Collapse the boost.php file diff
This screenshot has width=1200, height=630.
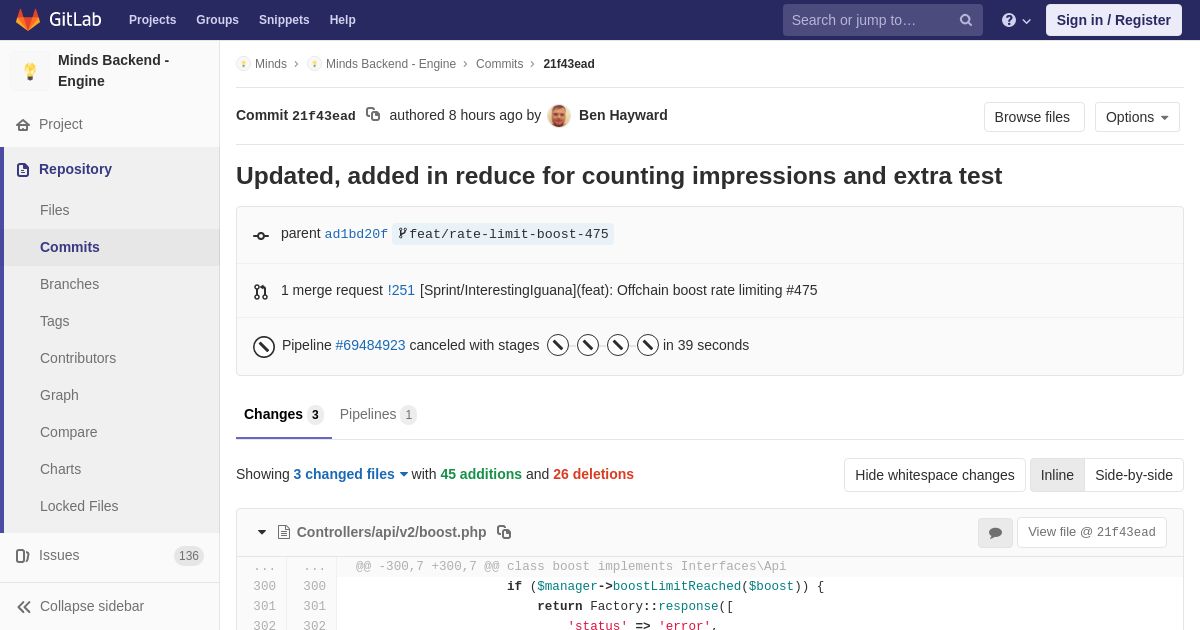(262, 532)
